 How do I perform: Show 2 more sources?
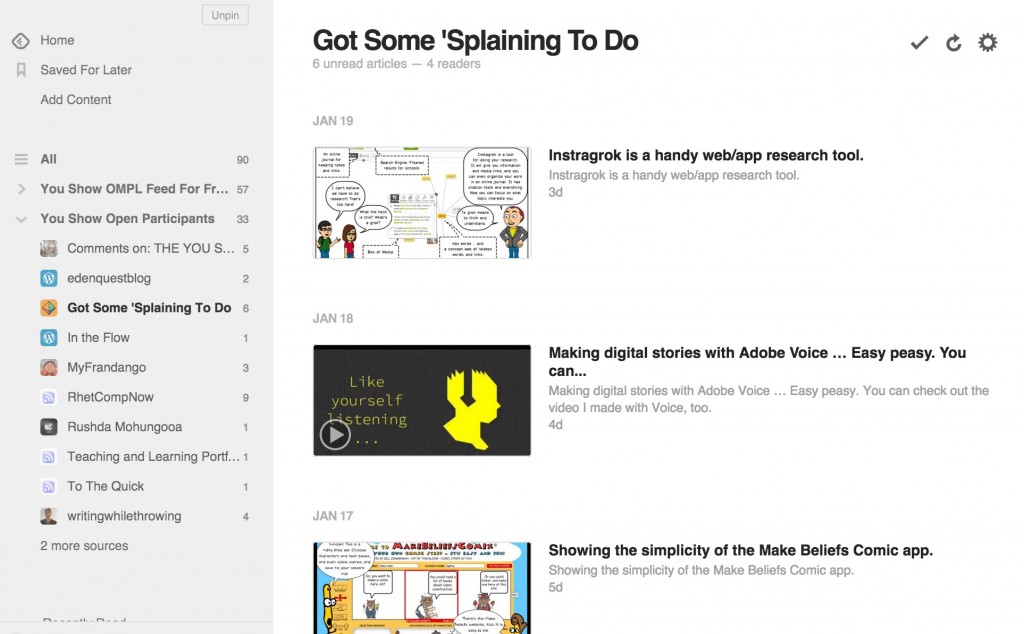click(x=84, y=546)
